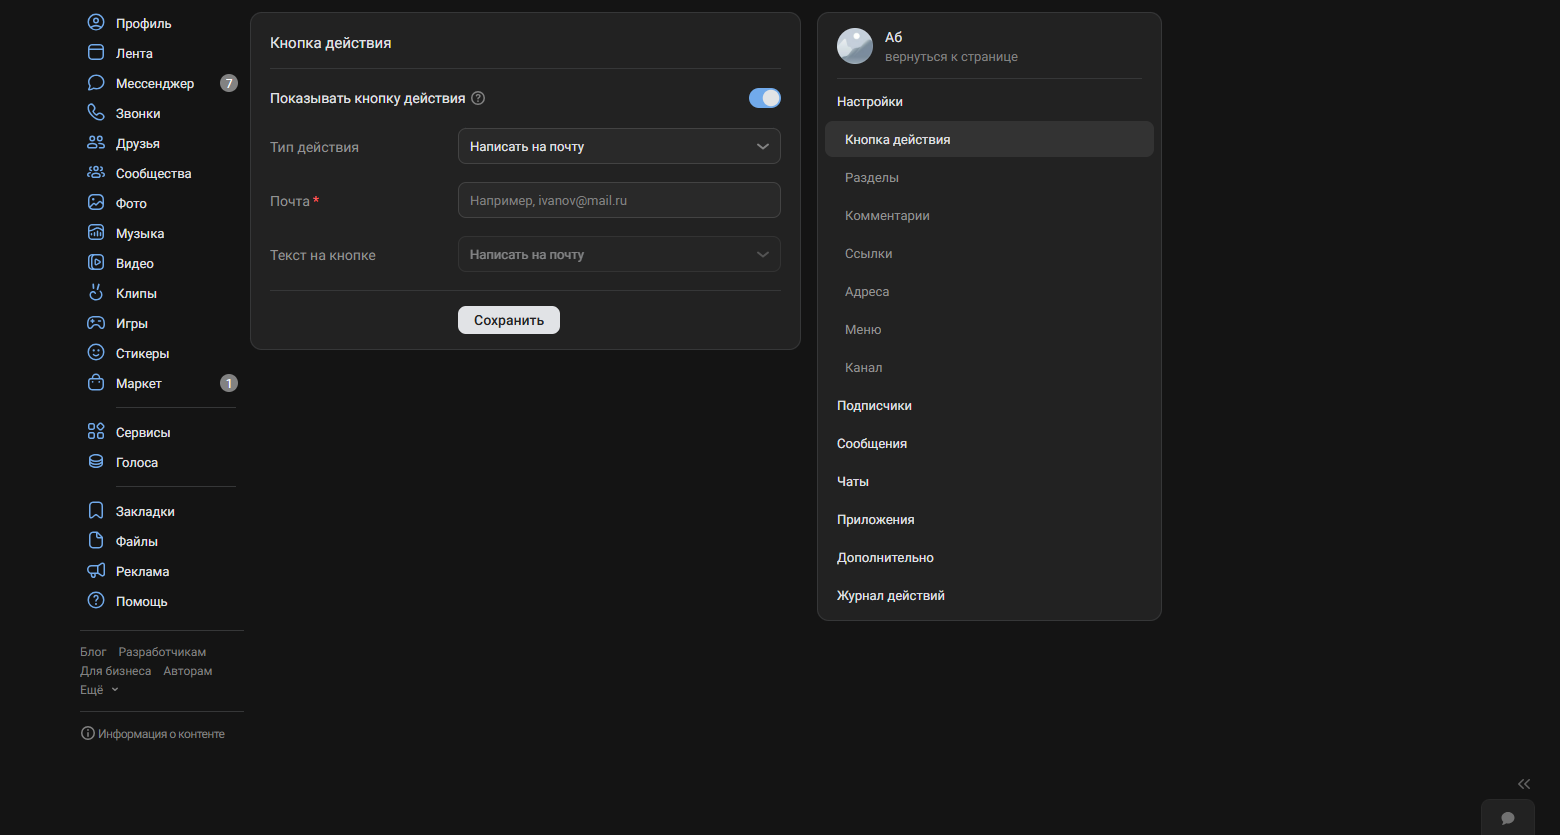Open the Помощь question mark icon

coord(96,600)
